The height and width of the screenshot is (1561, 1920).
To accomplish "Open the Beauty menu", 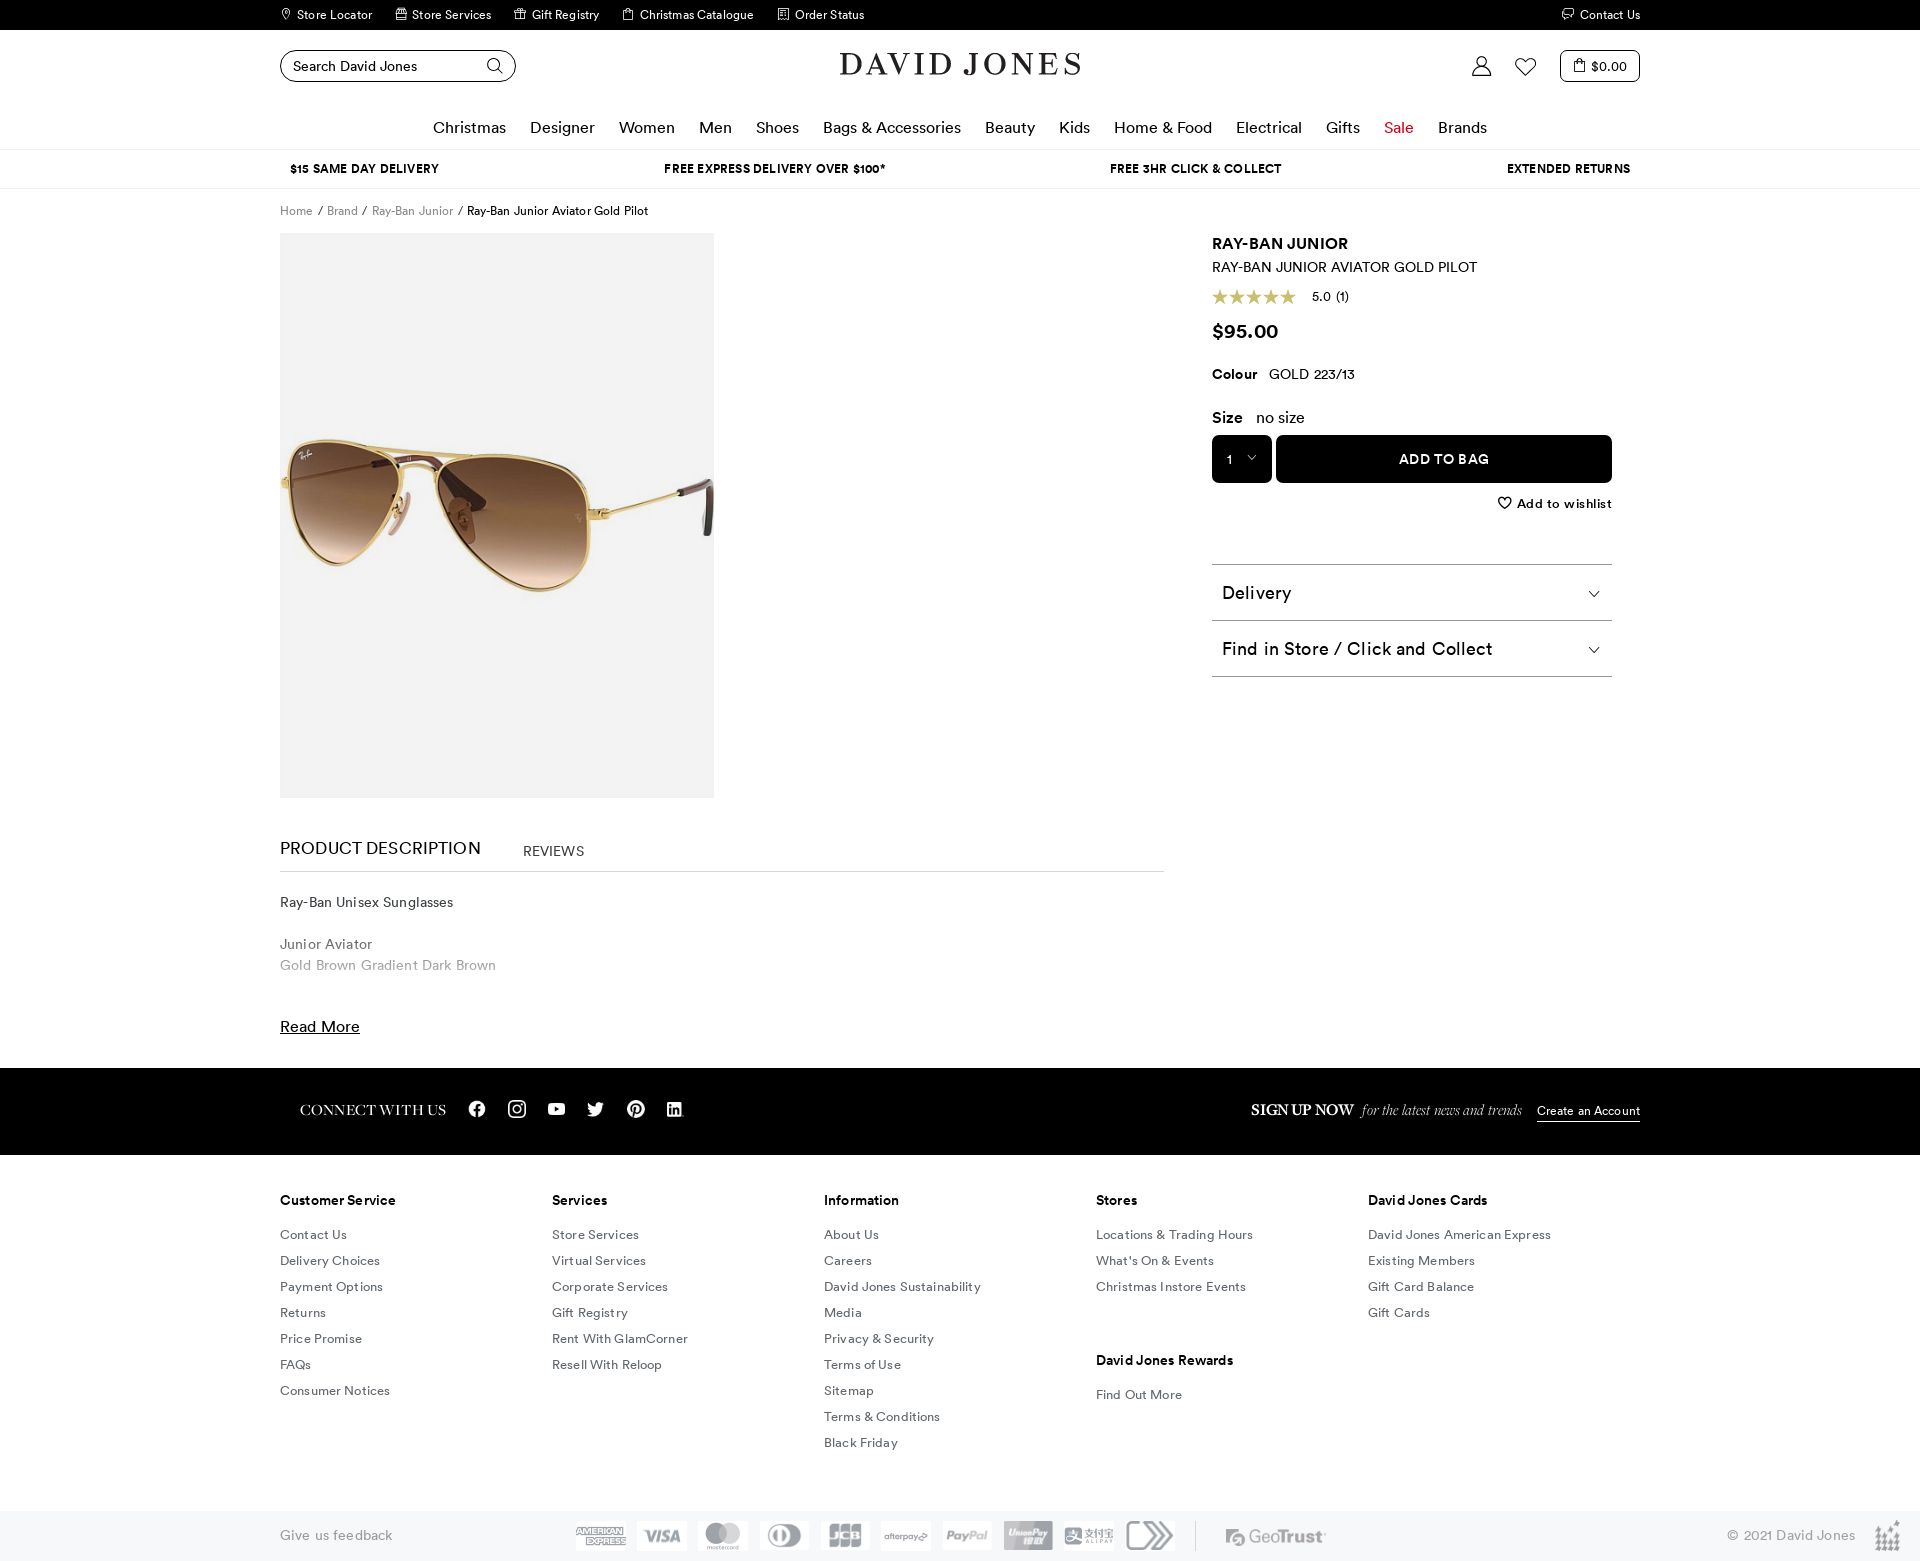I will point(1010,127).
